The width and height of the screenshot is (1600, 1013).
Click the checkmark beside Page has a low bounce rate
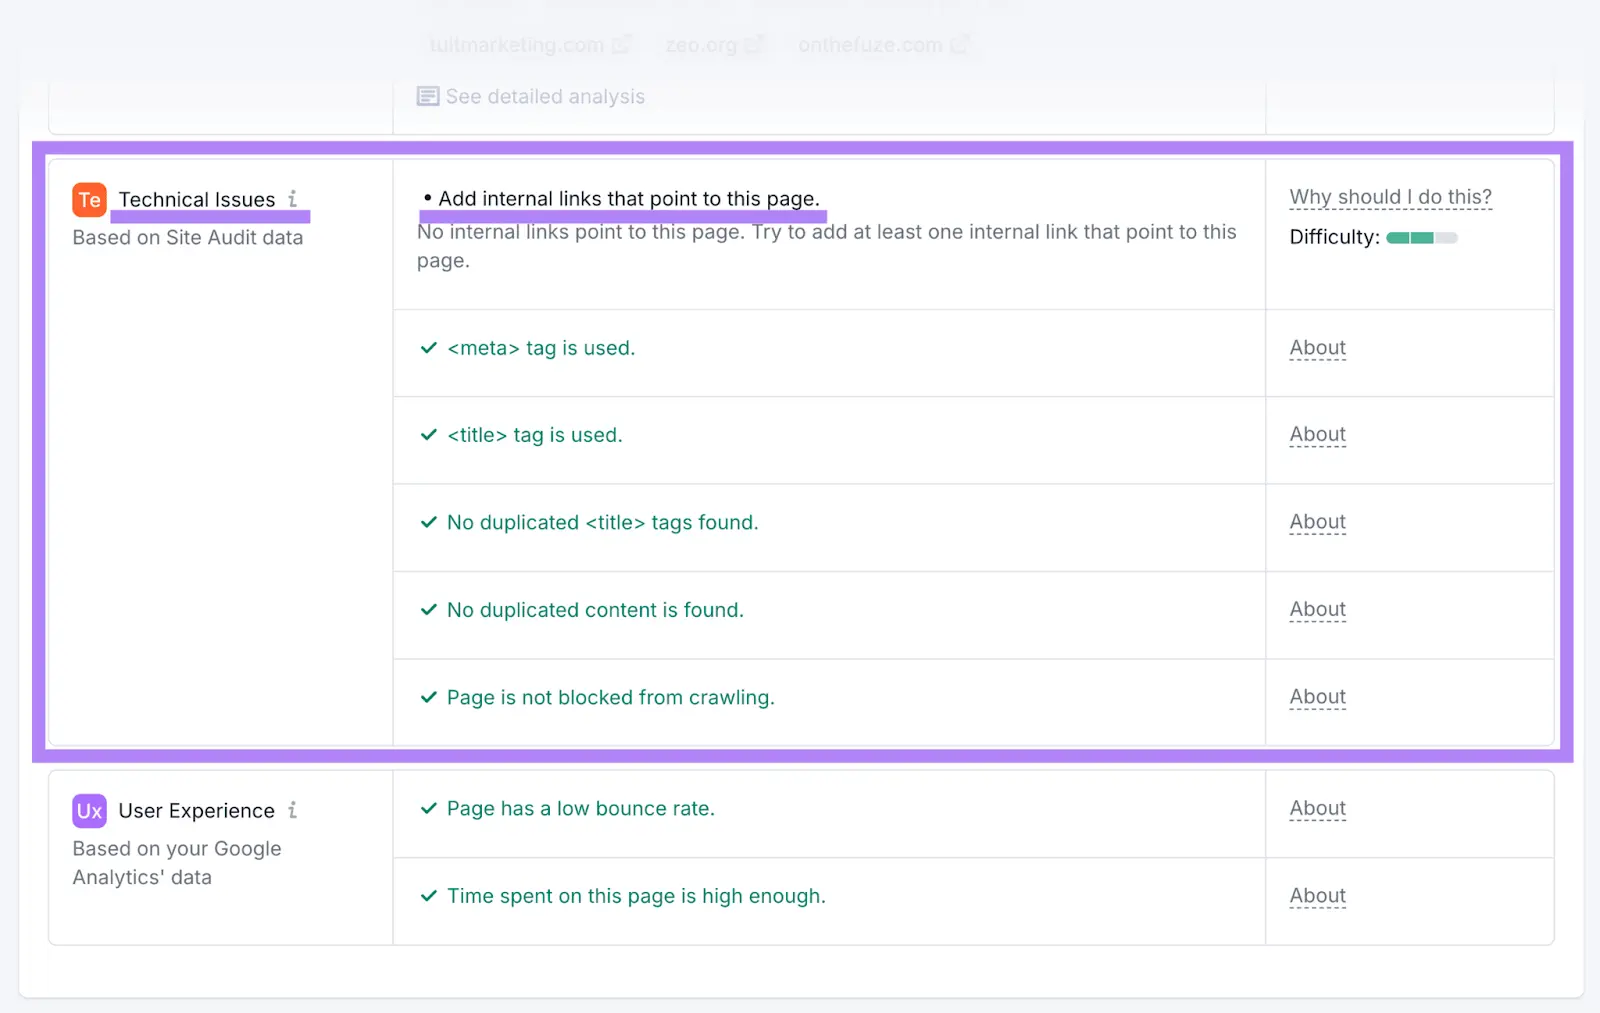click(430, 808)
